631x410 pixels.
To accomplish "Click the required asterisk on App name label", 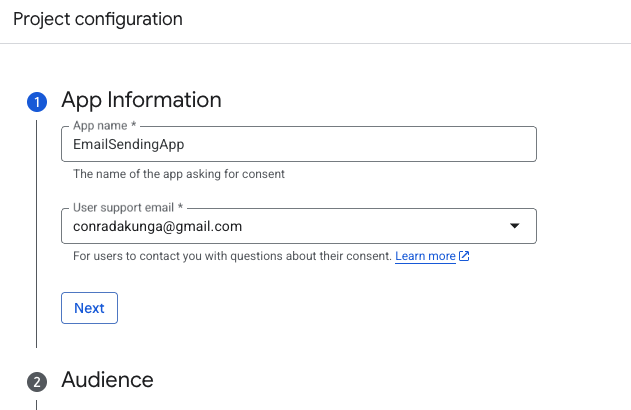I will click(x=134, y=126).
